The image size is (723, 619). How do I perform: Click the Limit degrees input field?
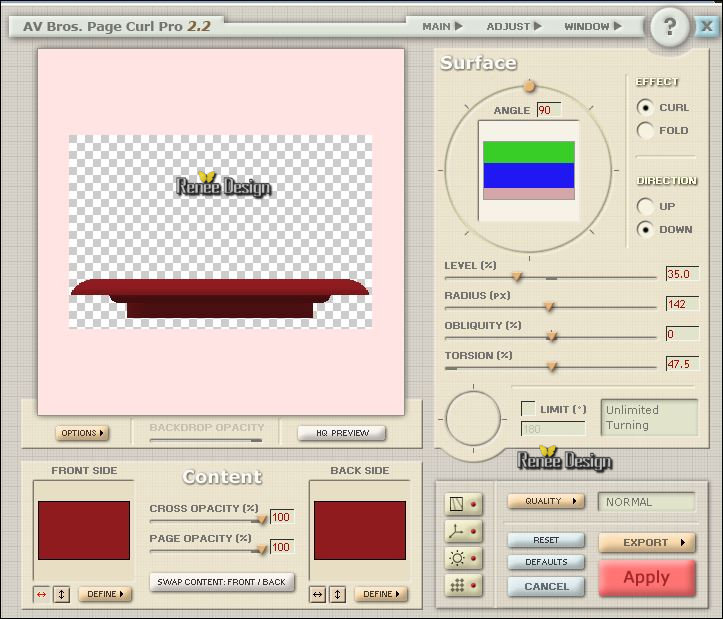coord(553,429)
